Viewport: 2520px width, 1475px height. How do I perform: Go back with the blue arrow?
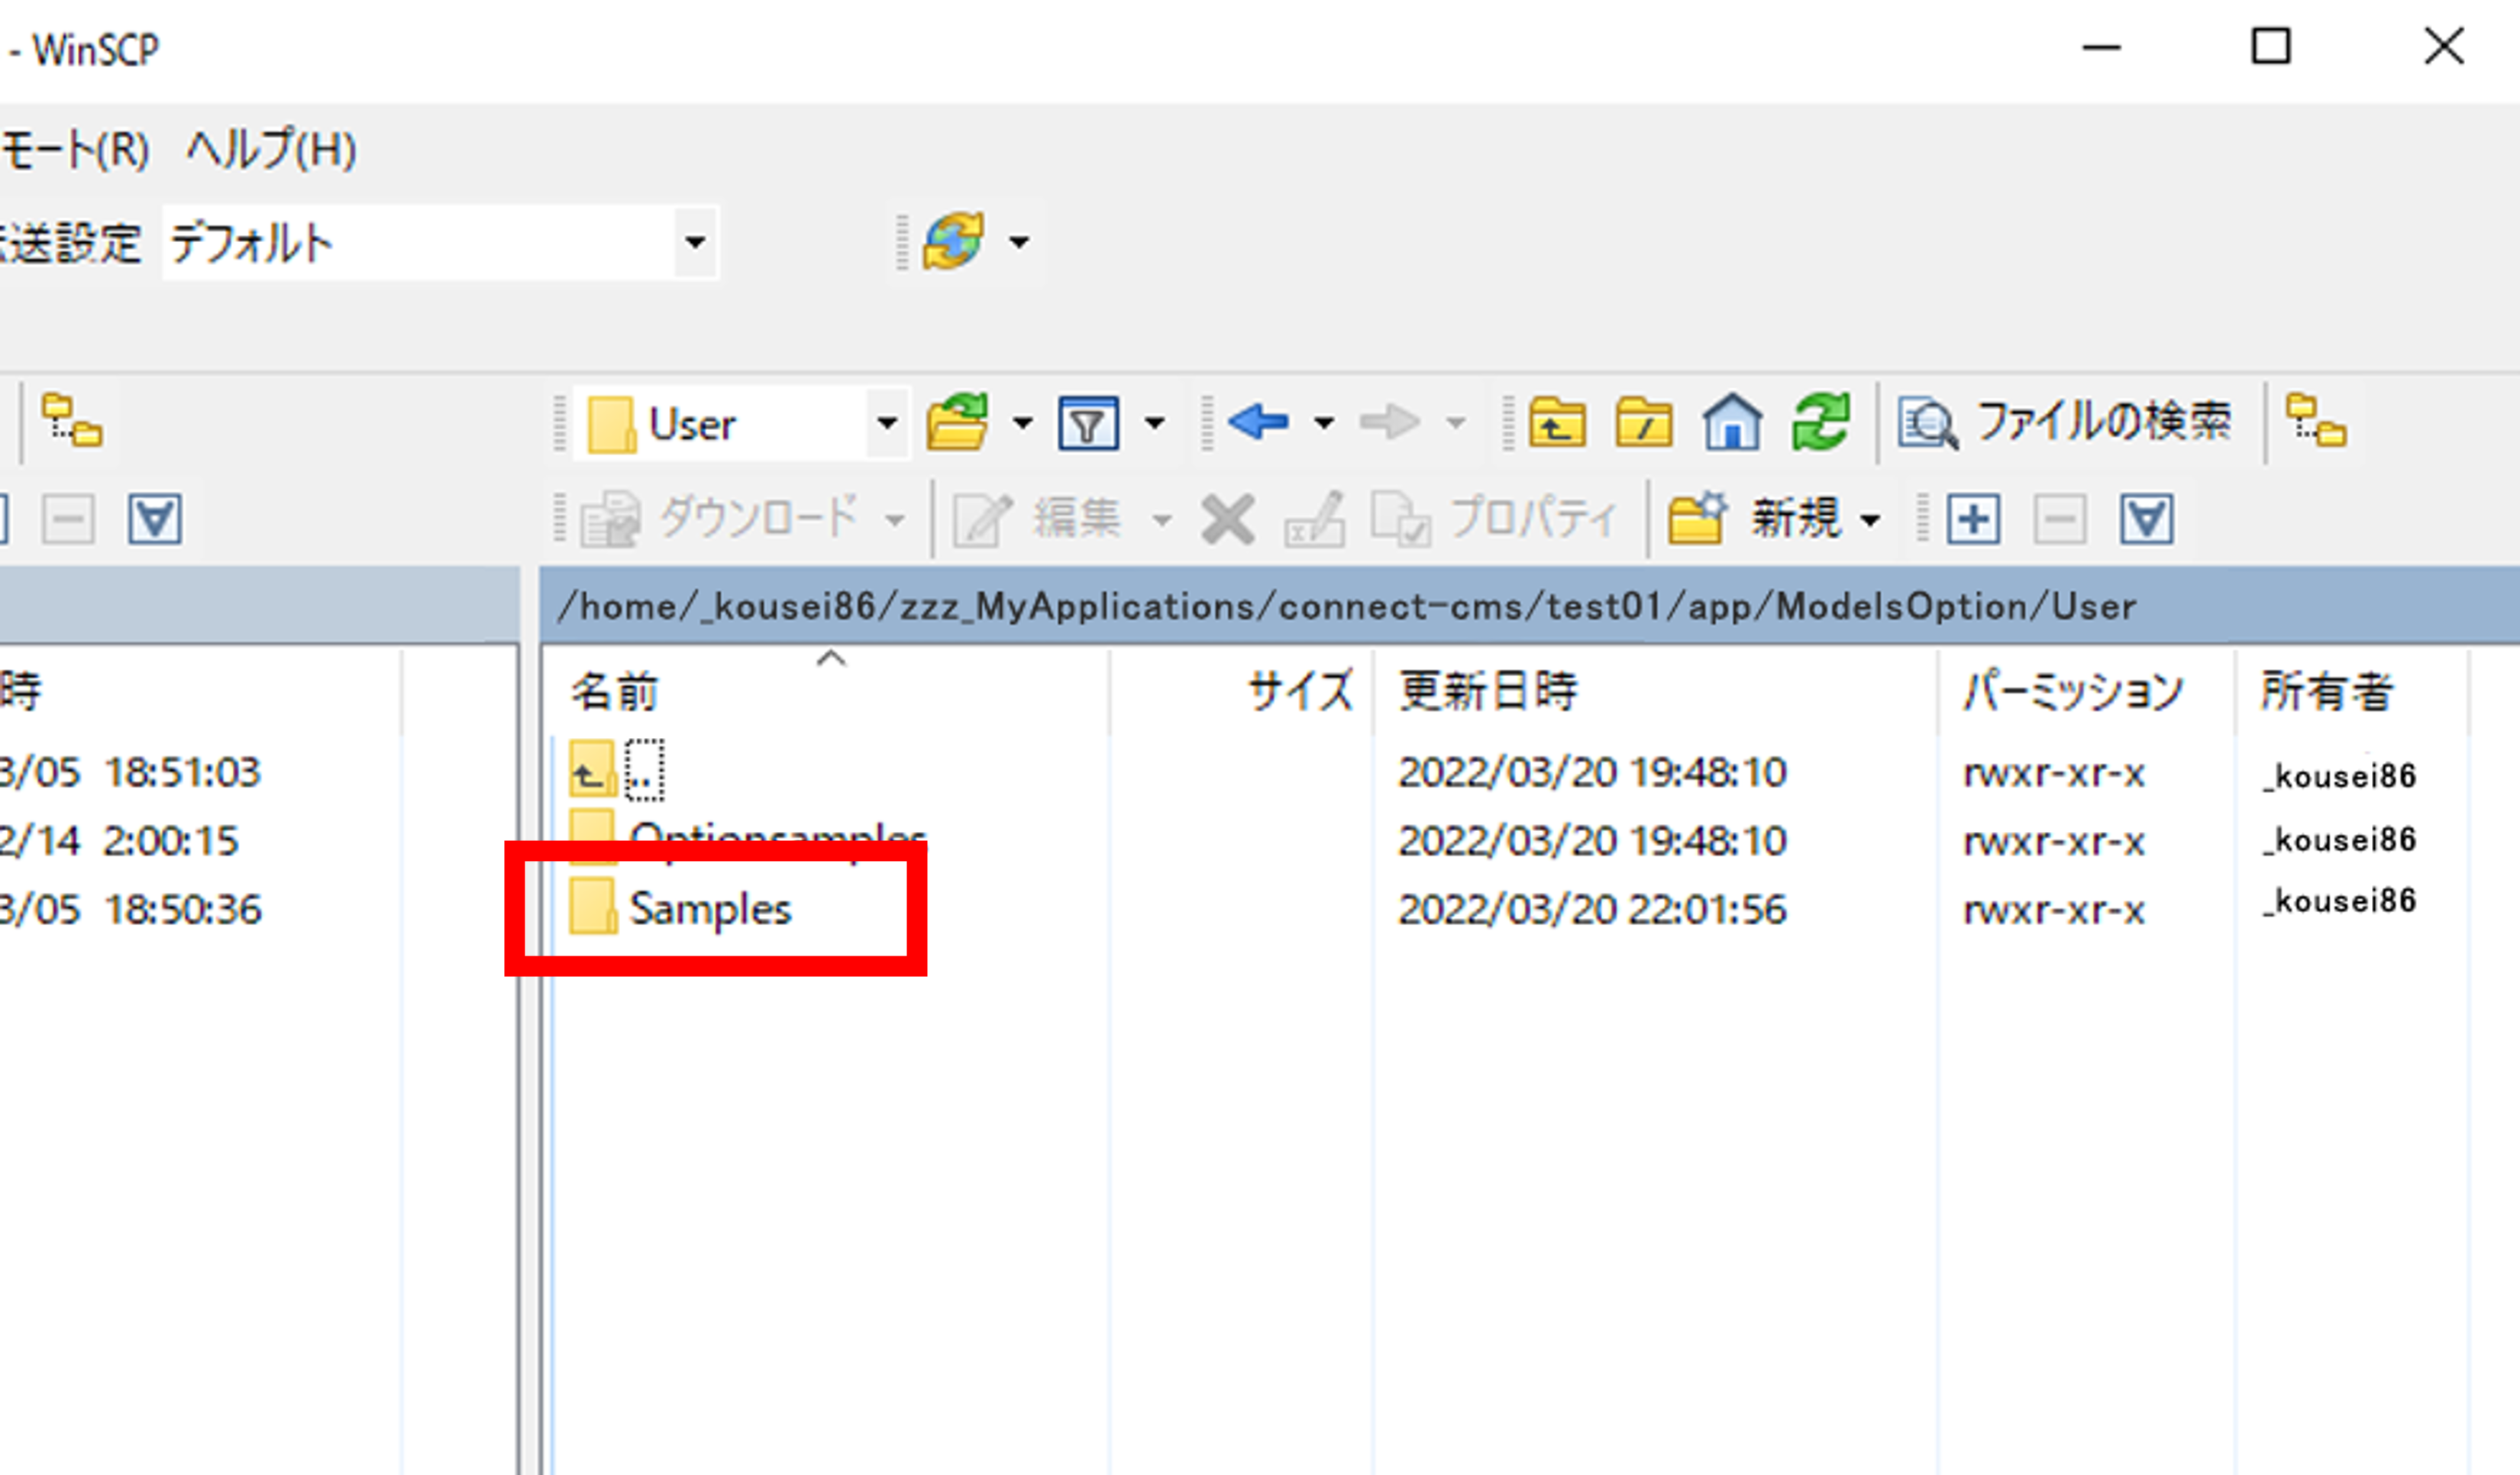pyautogui.click(x=1258, y=422)
